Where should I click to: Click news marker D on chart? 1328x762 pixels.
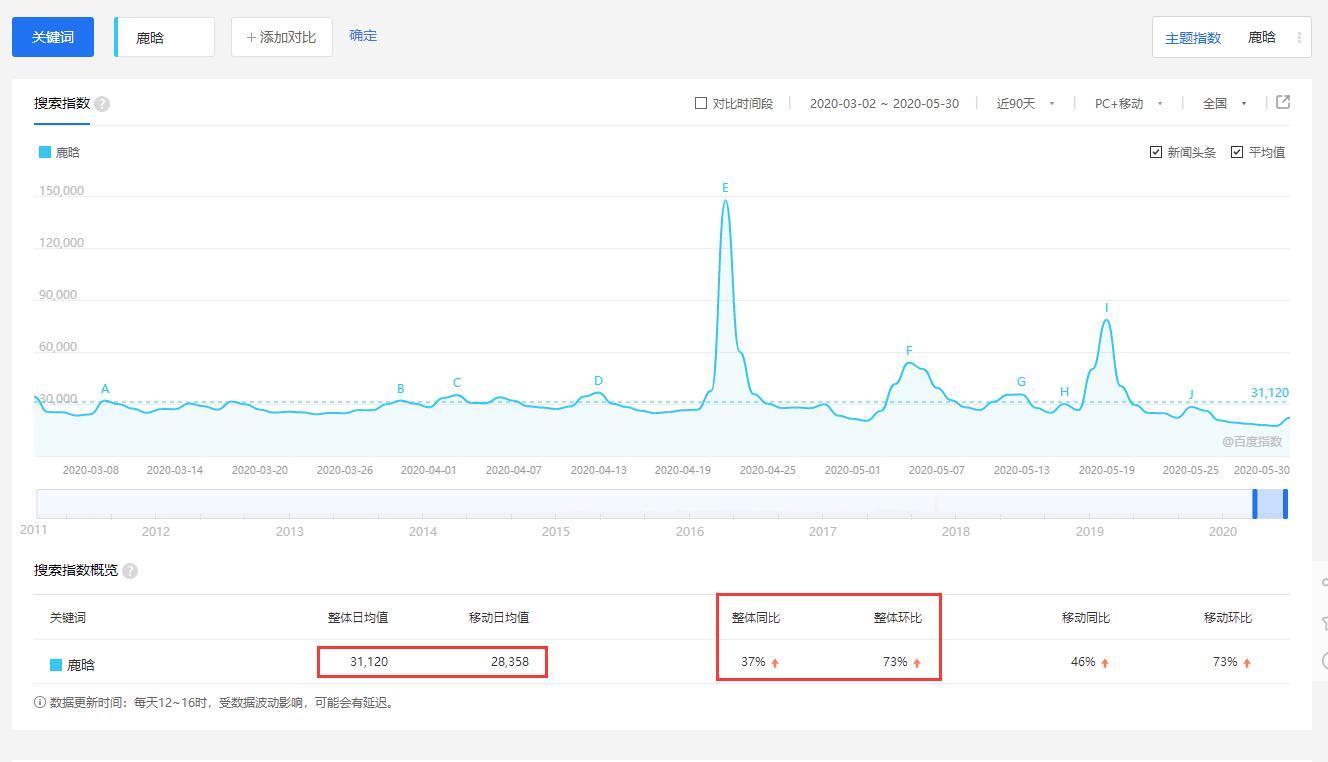pos(598,380)
